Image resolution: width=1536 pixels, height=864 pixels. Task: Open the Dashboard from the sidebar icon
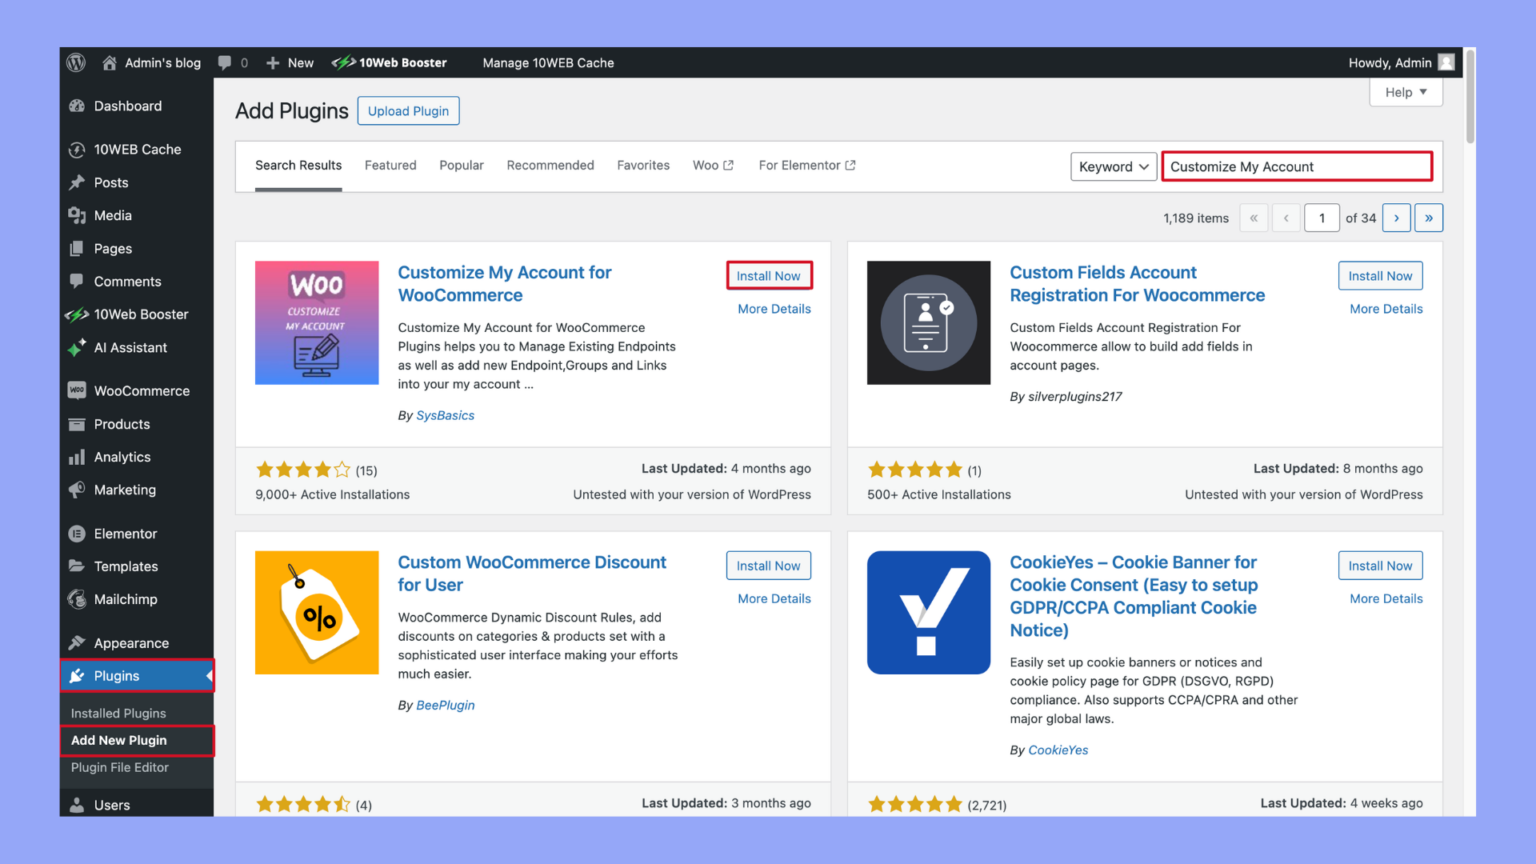point(78,106)
